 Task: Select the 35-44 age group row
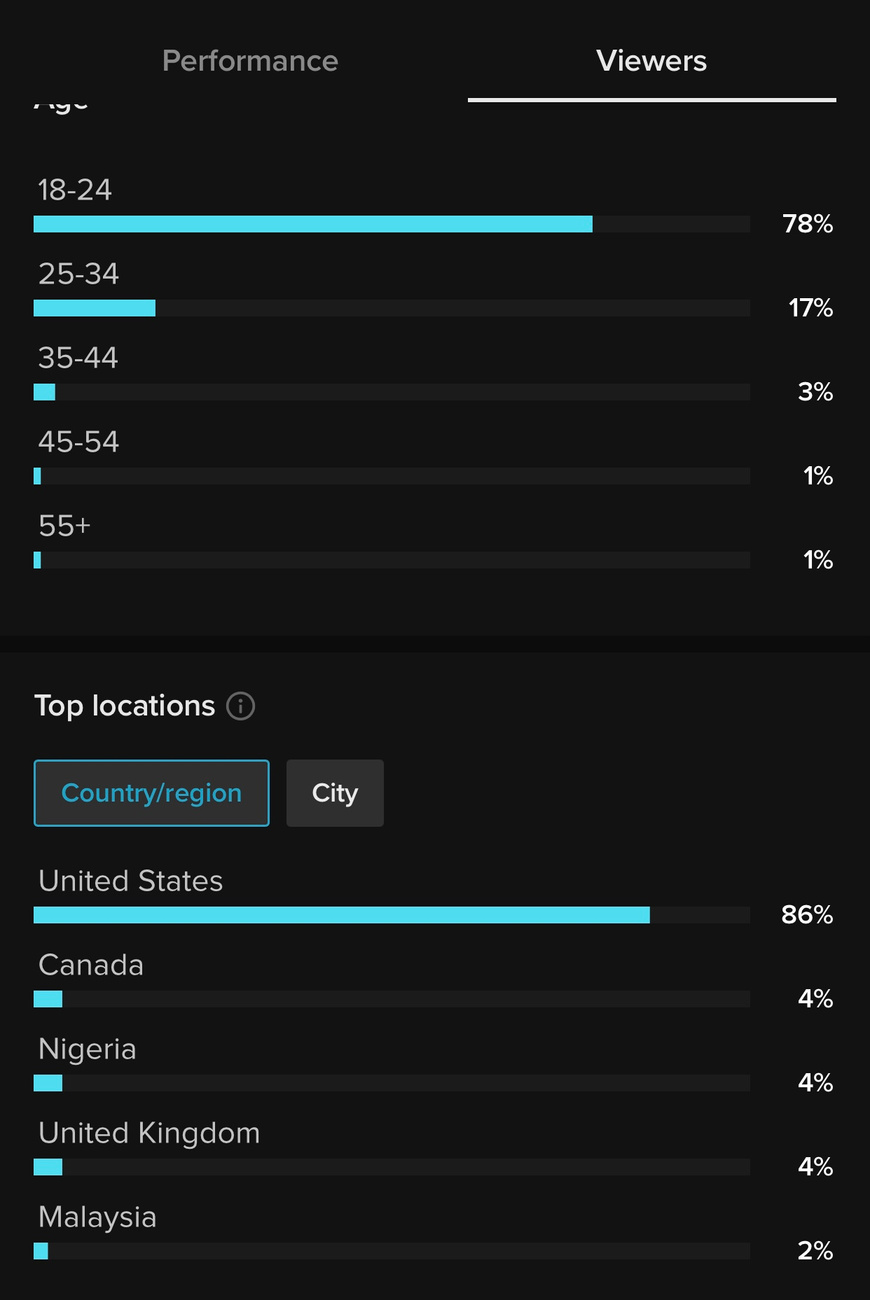coord(434,374)
